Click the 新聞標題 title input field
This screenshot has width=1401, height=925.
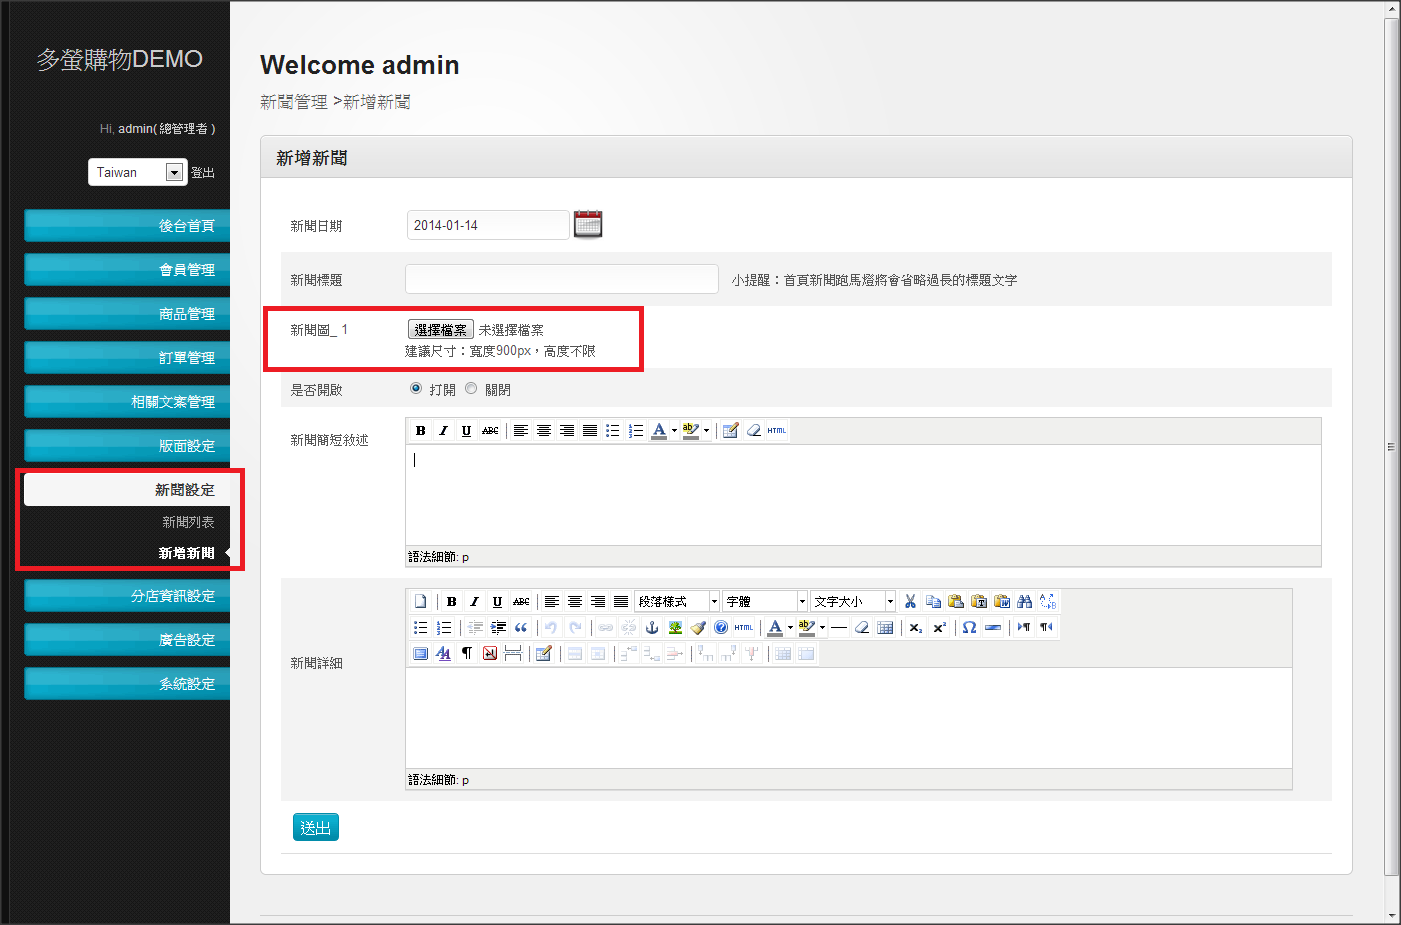pos(561,279)
